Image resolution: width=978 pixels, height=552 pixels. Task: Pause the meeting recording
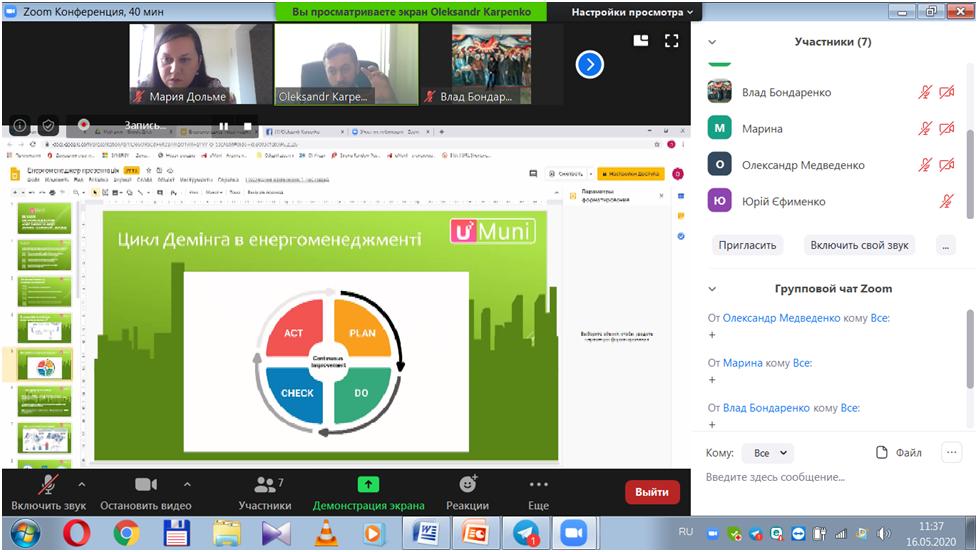point(223,126)
